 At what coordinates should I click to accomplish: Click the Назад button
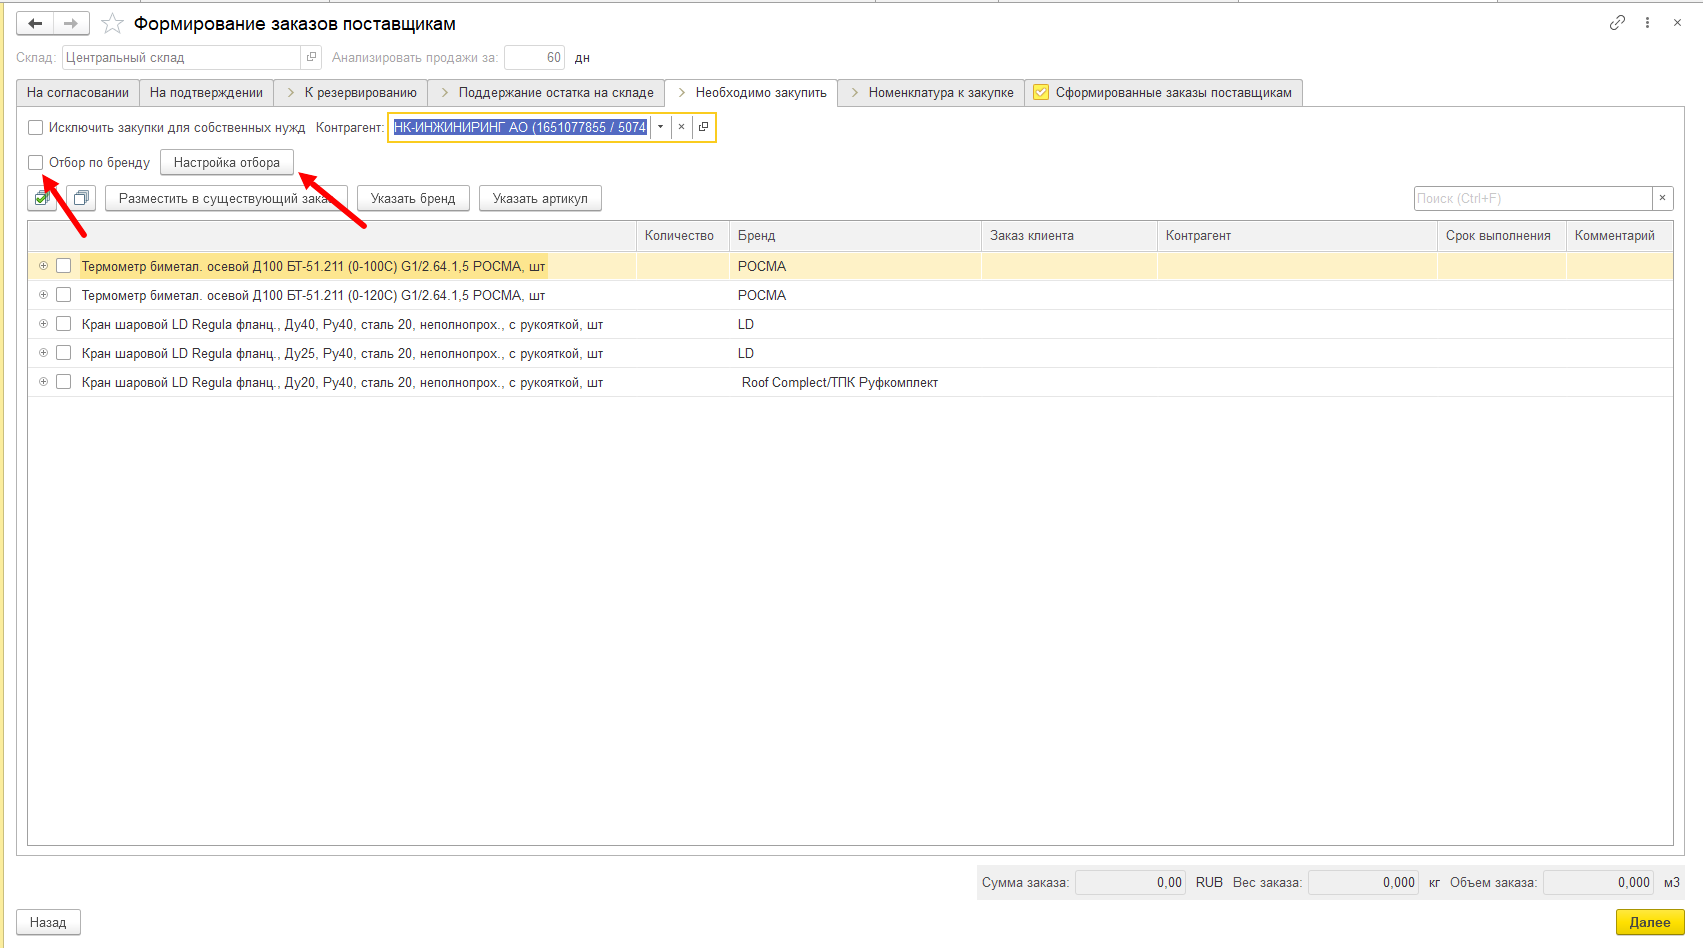48,922
